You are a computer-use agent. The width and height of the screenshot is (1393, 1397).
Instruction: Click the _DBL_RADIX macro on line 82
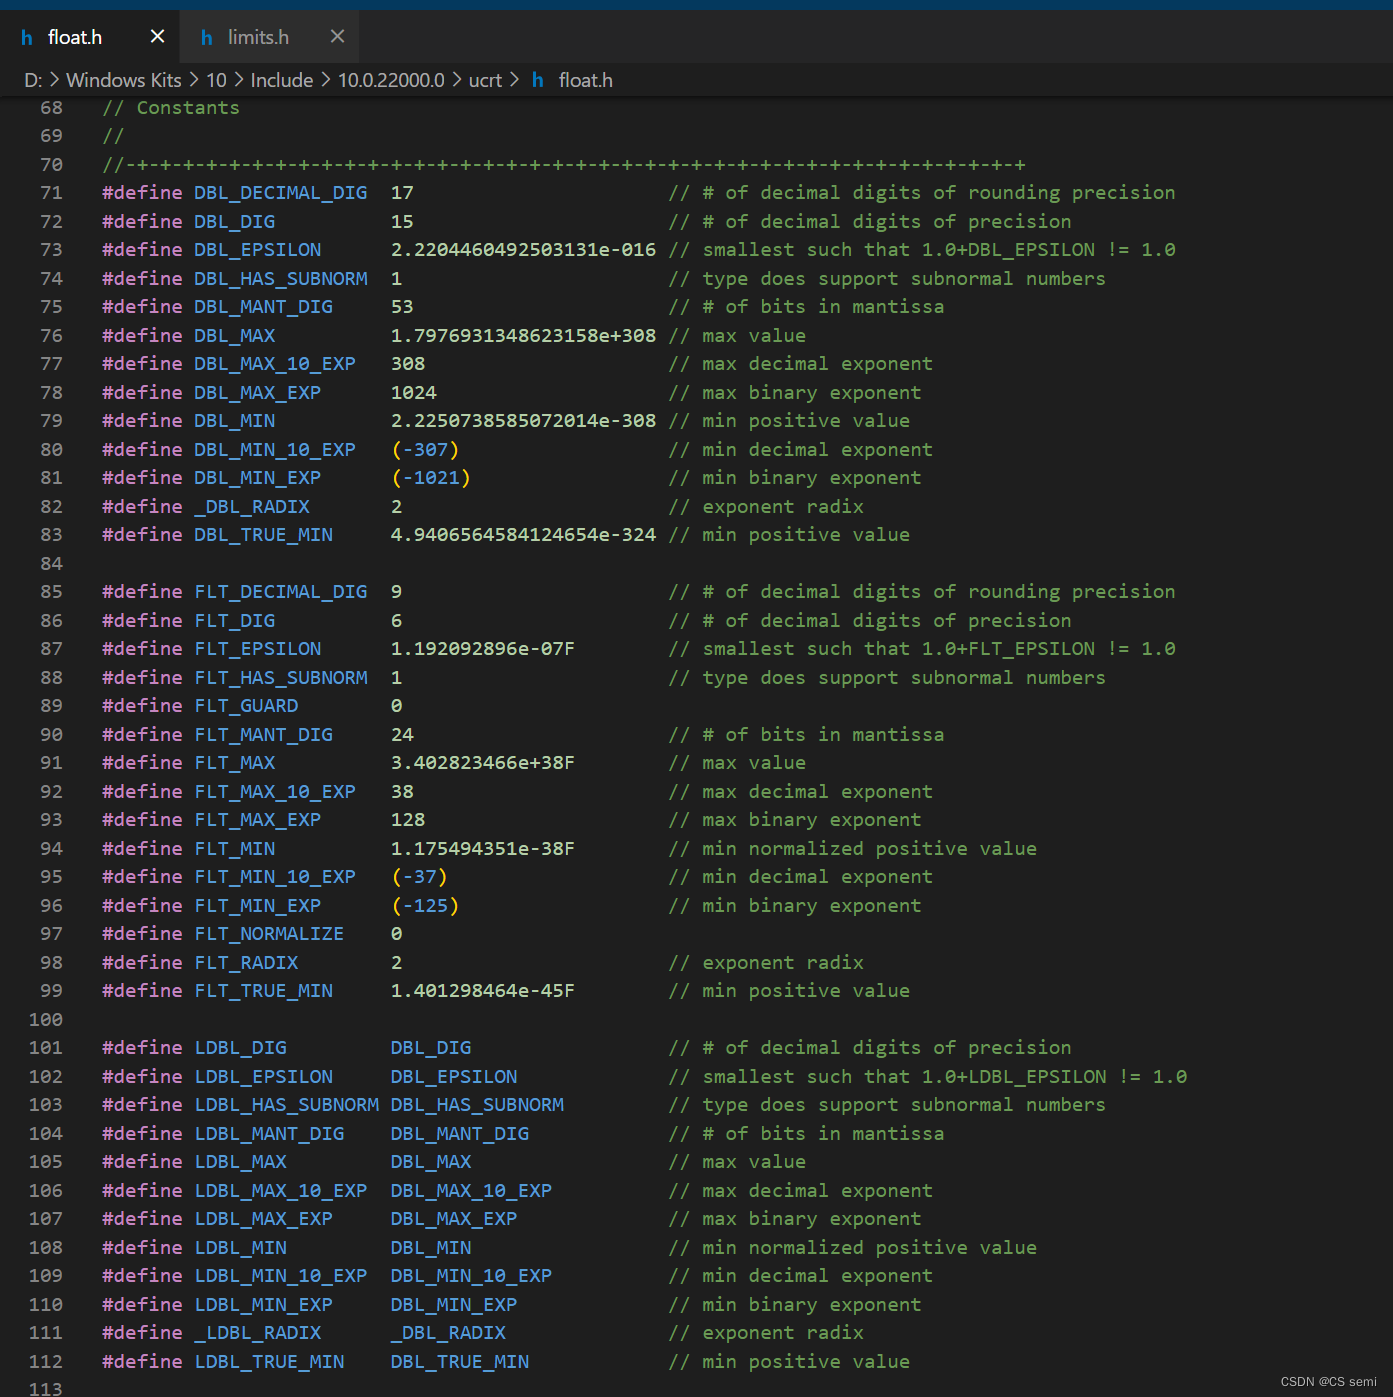point(252,507)
